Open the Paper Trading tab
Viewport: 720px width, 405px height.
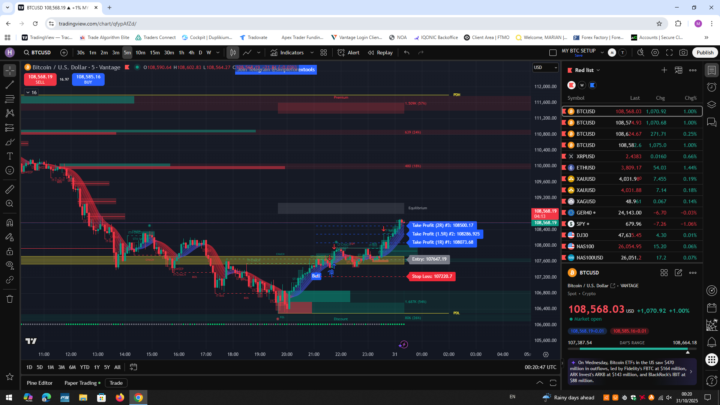82,383
